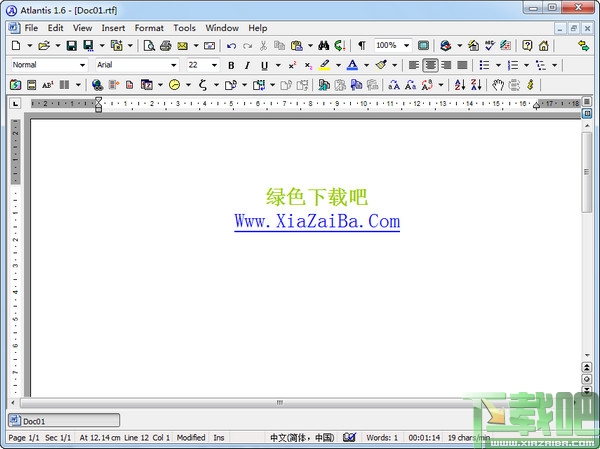Open Print Preview magnifier icon
Viewport: 600px width, 449px height.
coord(149,46)
